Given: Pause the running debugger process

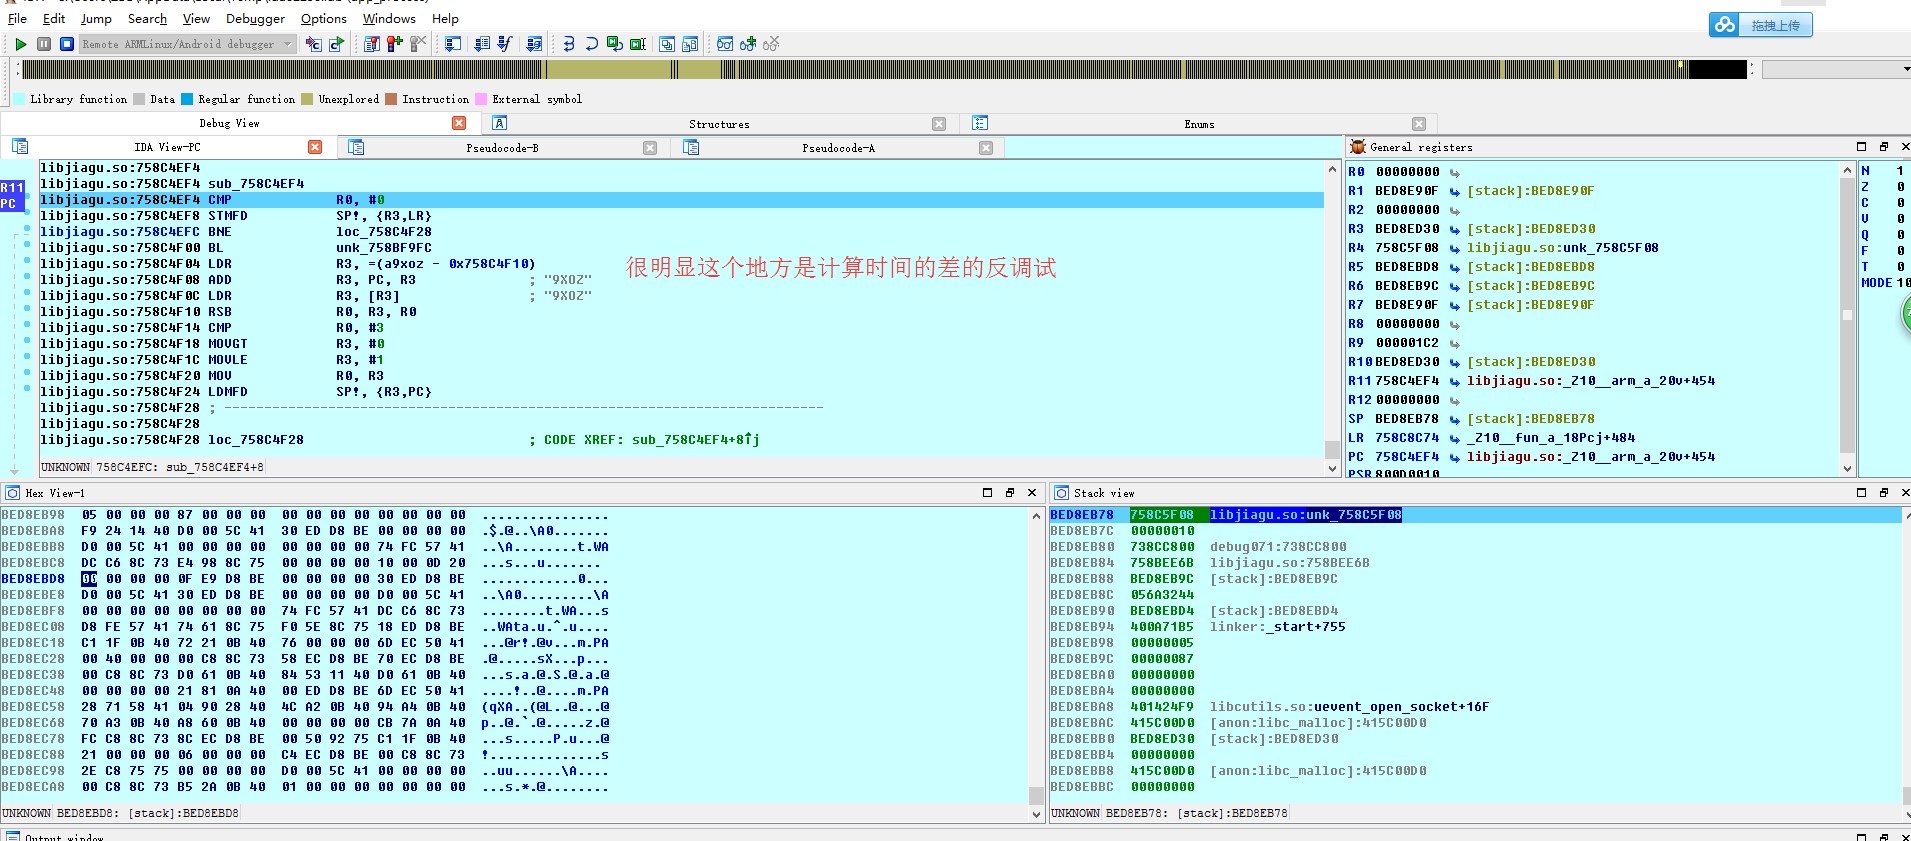Looking at the screenshot, I should 44,44.
